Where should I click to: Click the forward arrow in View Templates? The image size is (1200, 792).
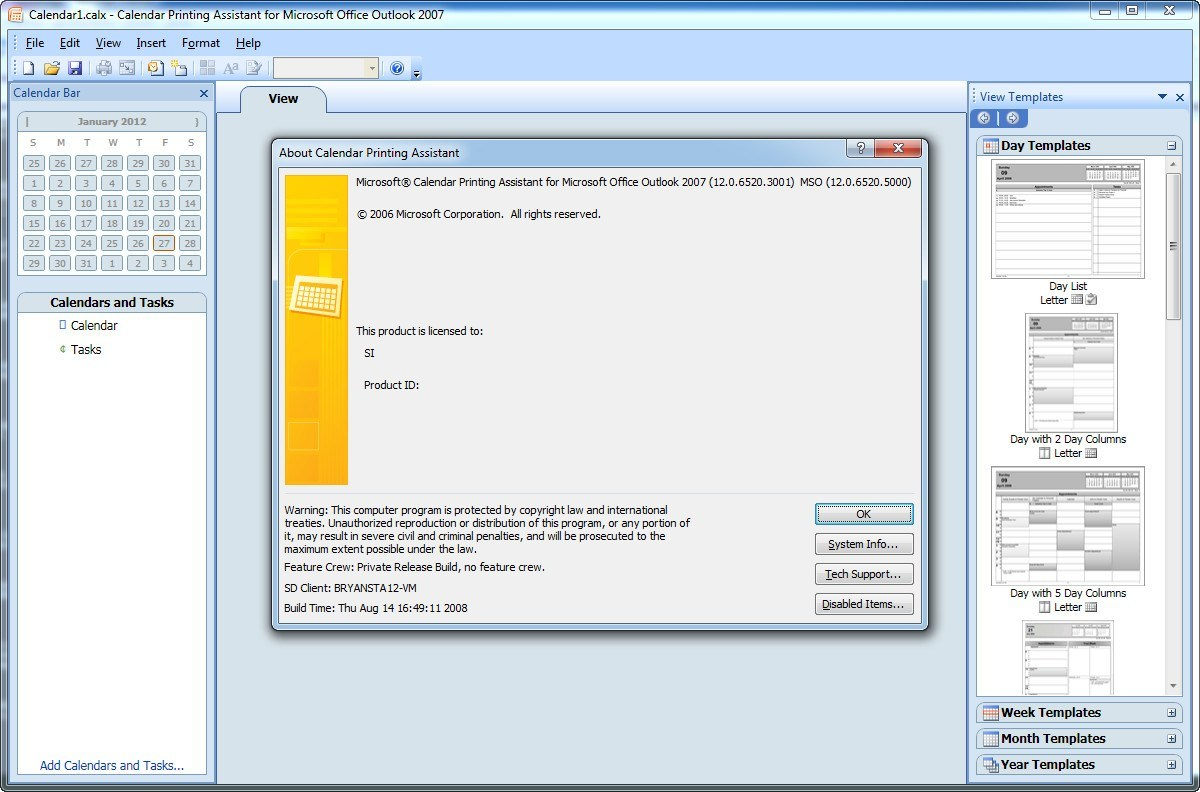(1012, 118)
